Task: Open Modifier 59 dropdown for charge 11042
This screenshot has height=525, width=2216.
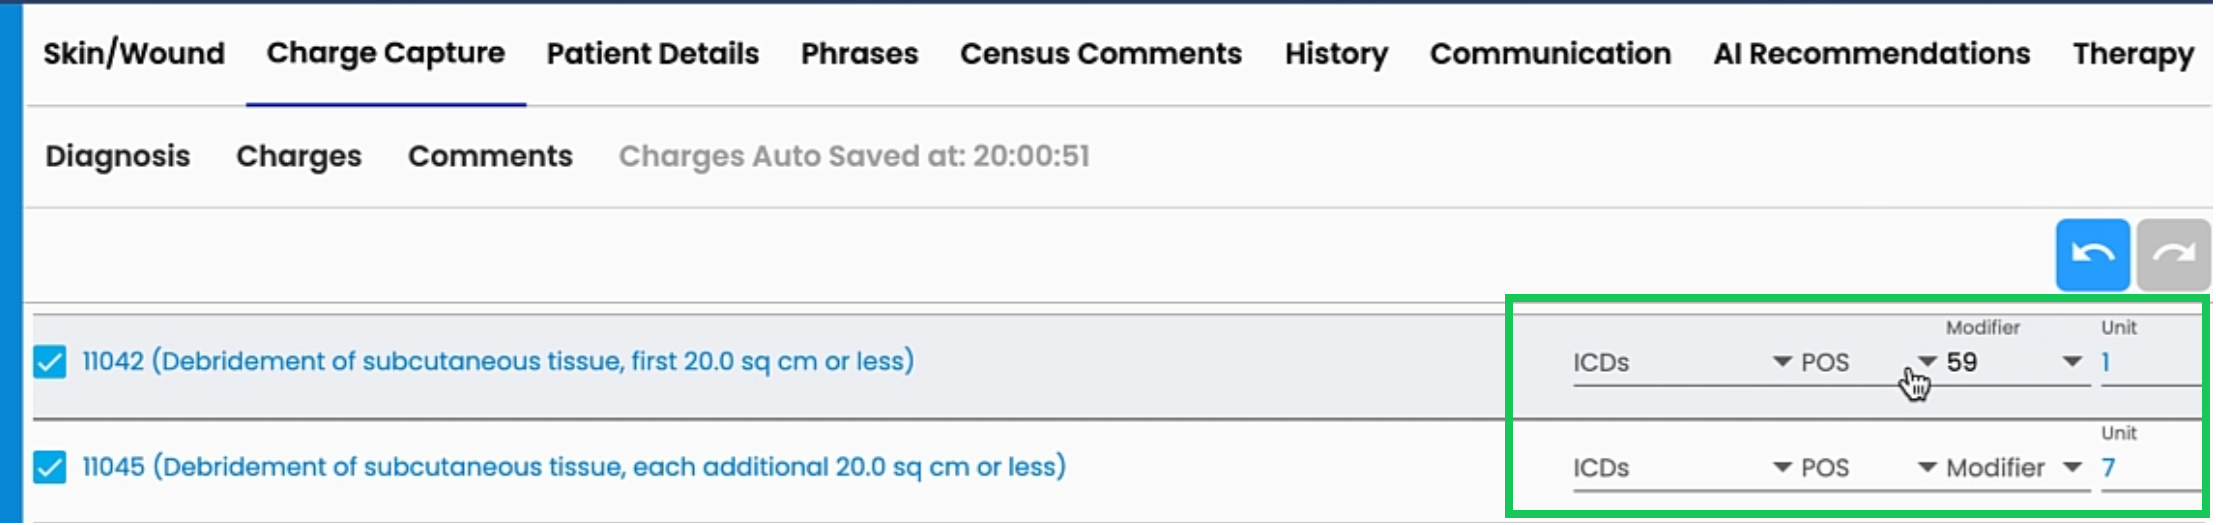Action: [2013, 363]
